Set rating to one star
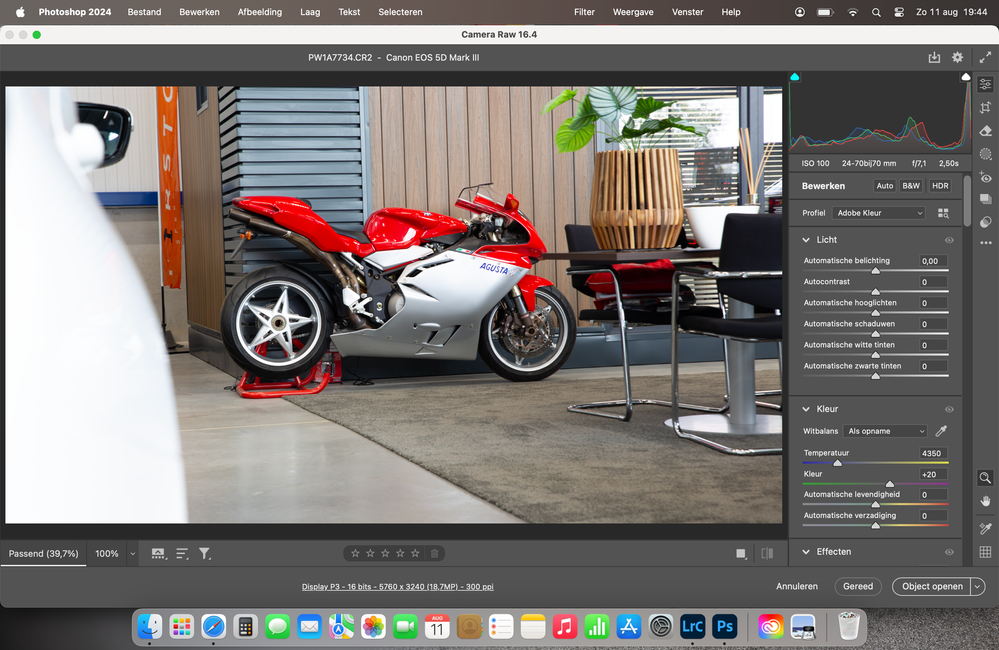This screenshot has height=650, width=999. click(x=356, y=553)
